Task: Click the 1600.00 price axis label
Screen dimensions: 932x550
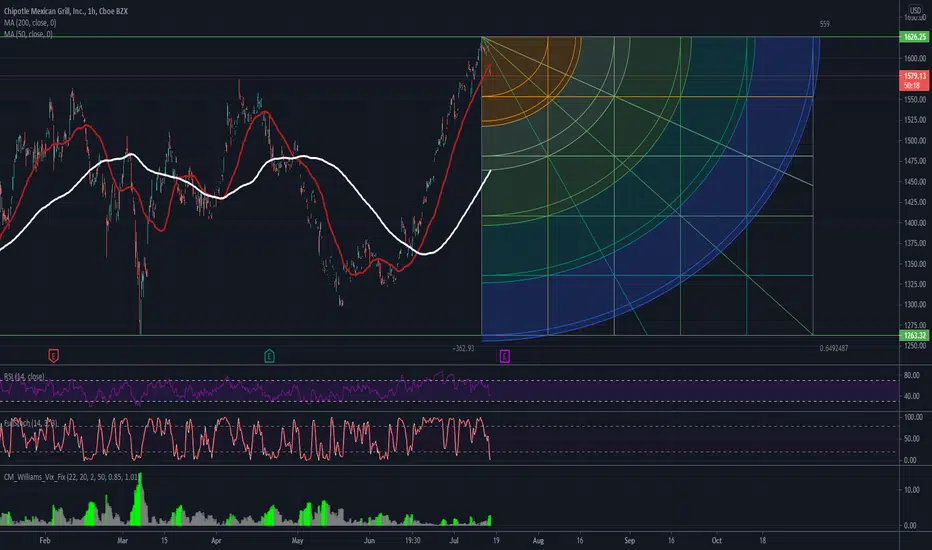Action: click(915, 58)
